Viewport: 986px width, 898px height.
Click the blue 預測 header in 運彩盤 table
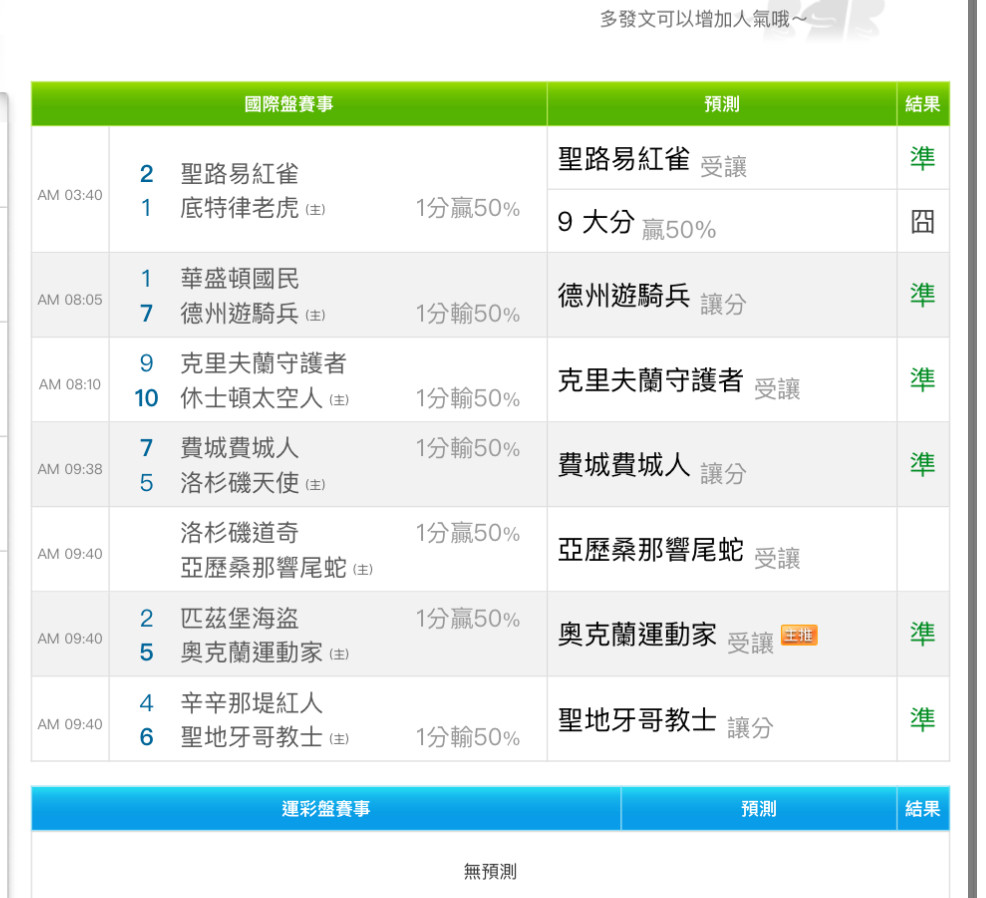[759, 809]
